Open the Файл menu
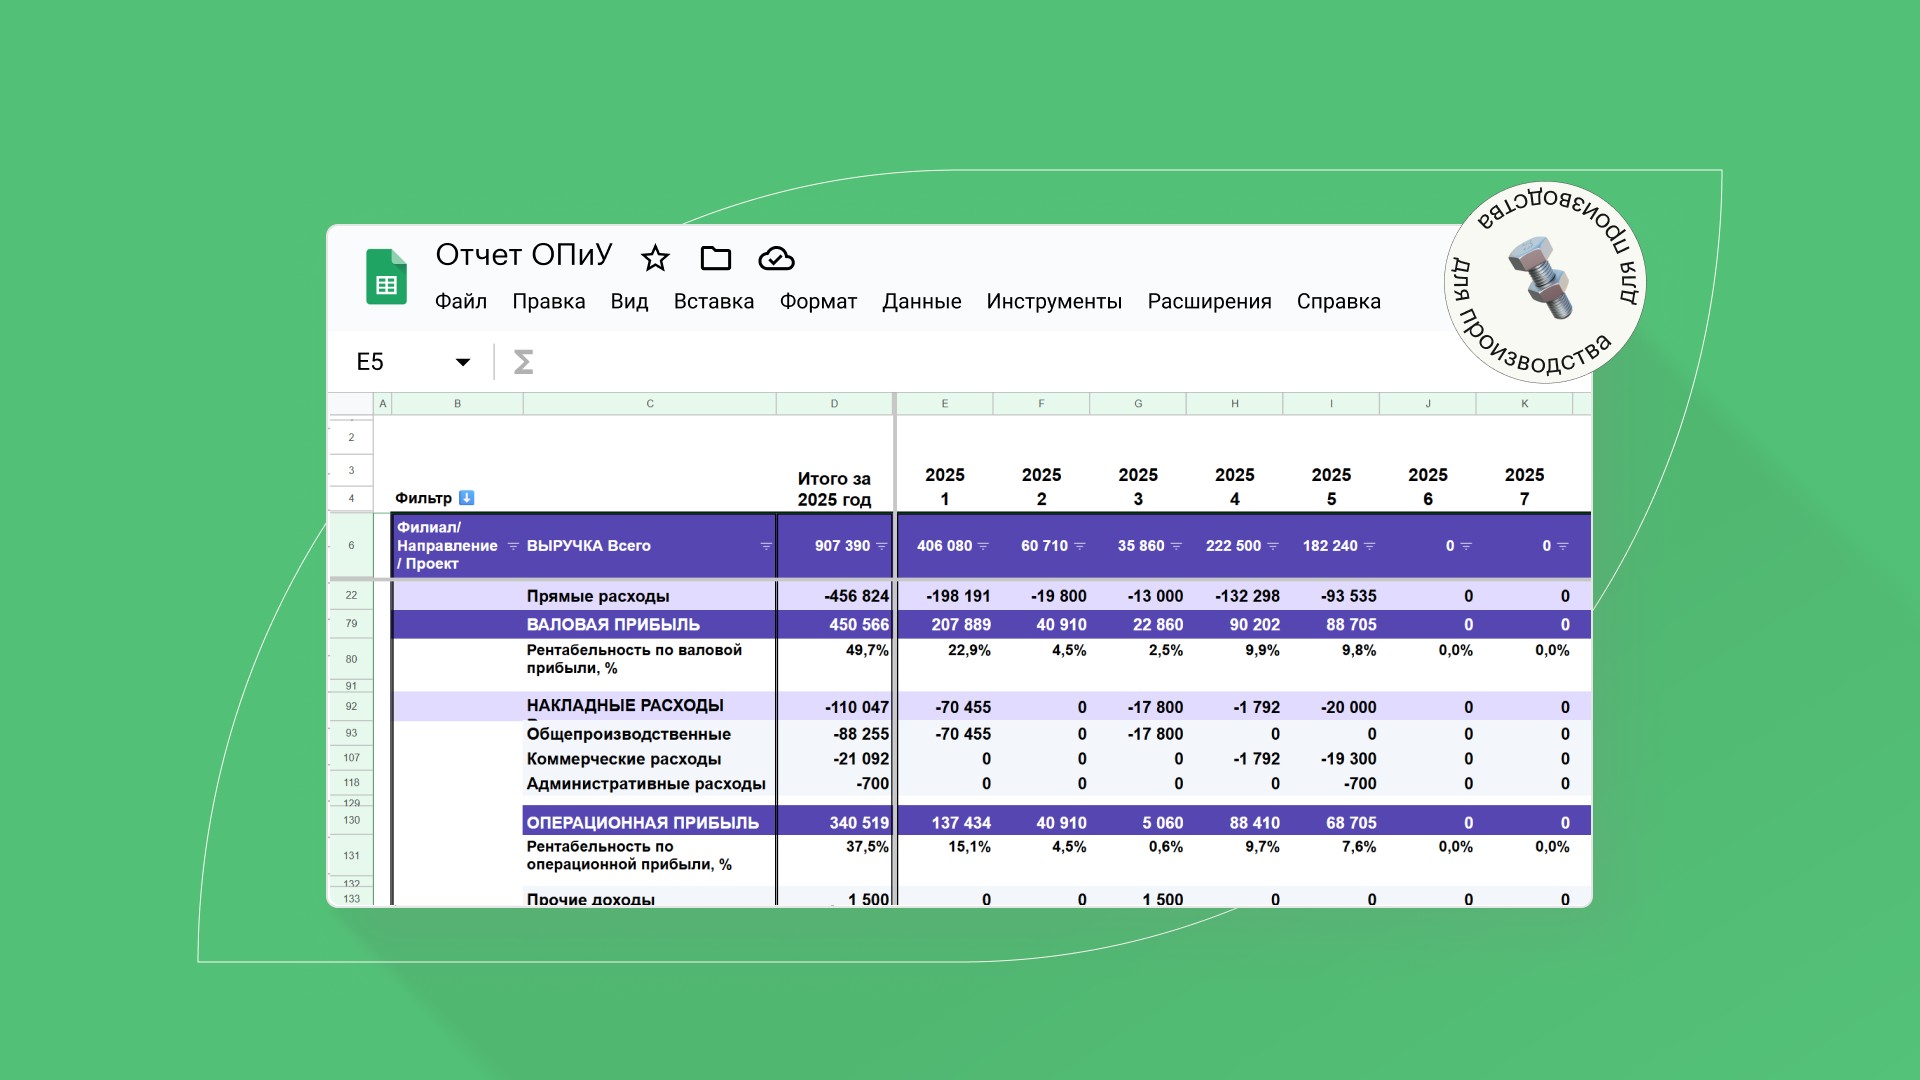 point(461,301)
